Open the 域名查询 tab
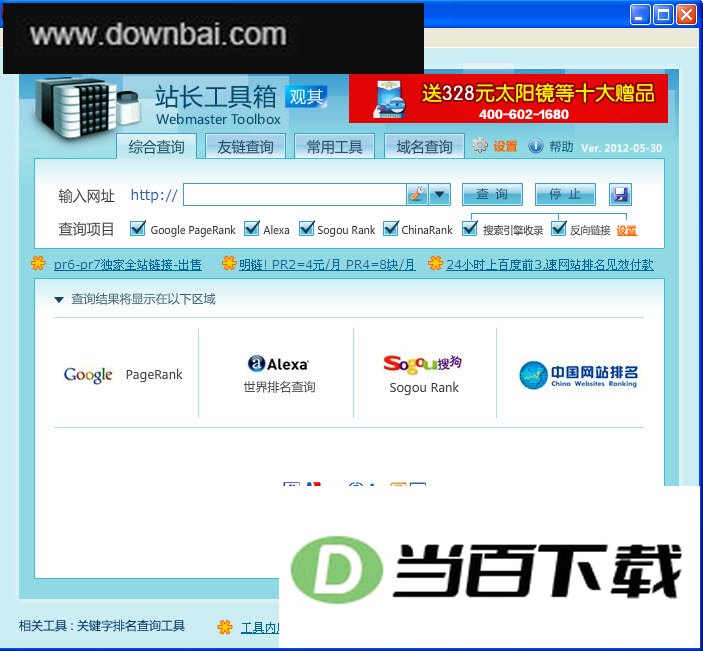This screenshot has width=703, height=651. [x=424, y=146]
